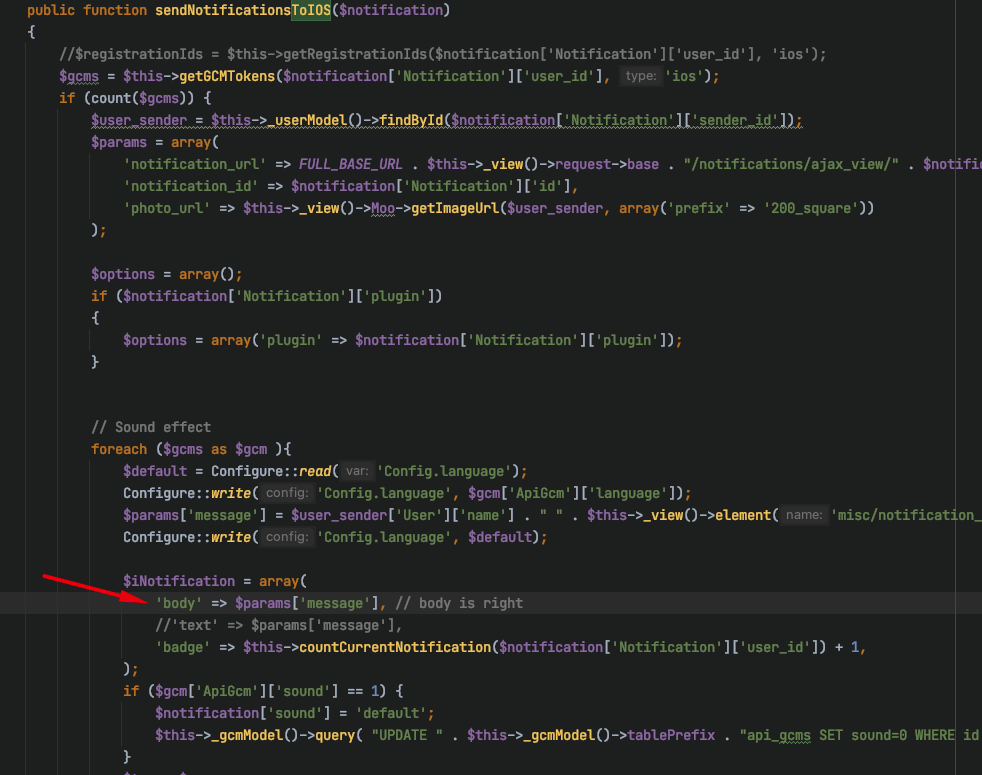Click the 'misc/notification_' string
The width and height of the screenshot is (982, 775).
pyautogui.click(x=906, y=515)
